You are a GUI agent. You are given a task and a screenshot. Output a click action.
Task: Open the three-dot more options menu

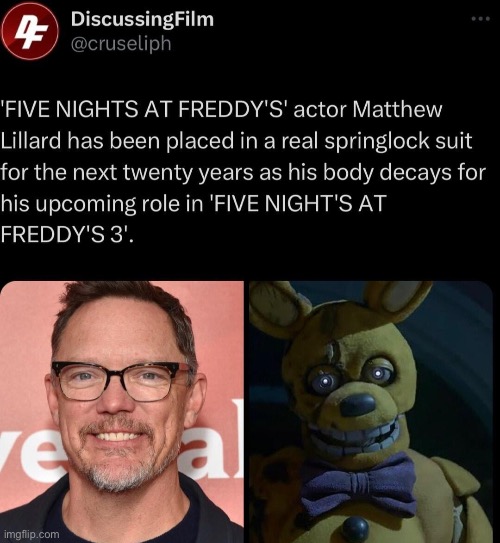click(x=481, y=19)
